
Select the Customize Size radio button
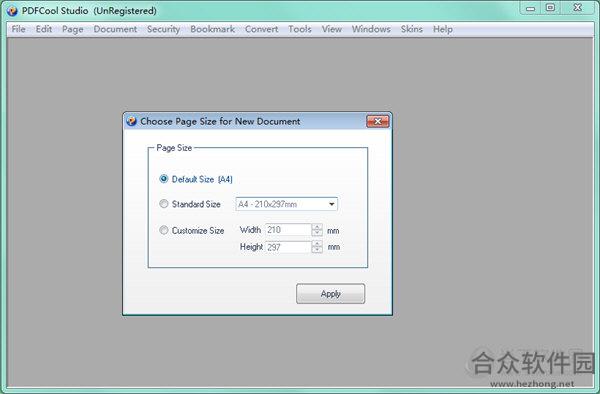[164, 230]
